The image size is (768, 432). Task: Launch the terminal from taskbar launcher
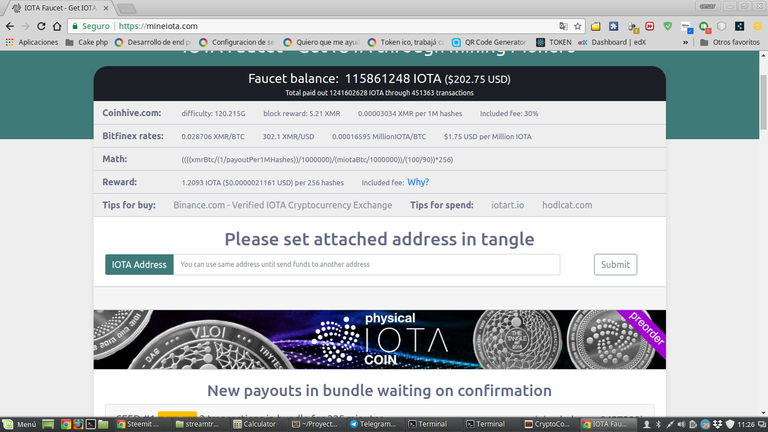[x=91, y=424]
